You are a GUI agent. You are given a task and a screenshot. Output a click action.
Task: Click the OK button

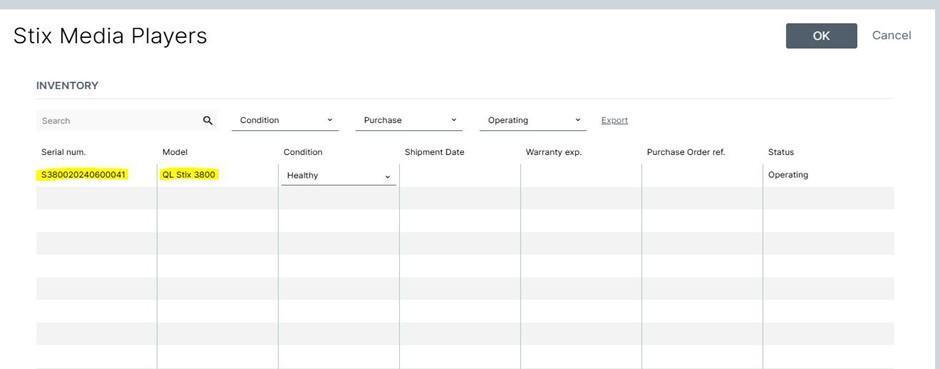(821, 36)
